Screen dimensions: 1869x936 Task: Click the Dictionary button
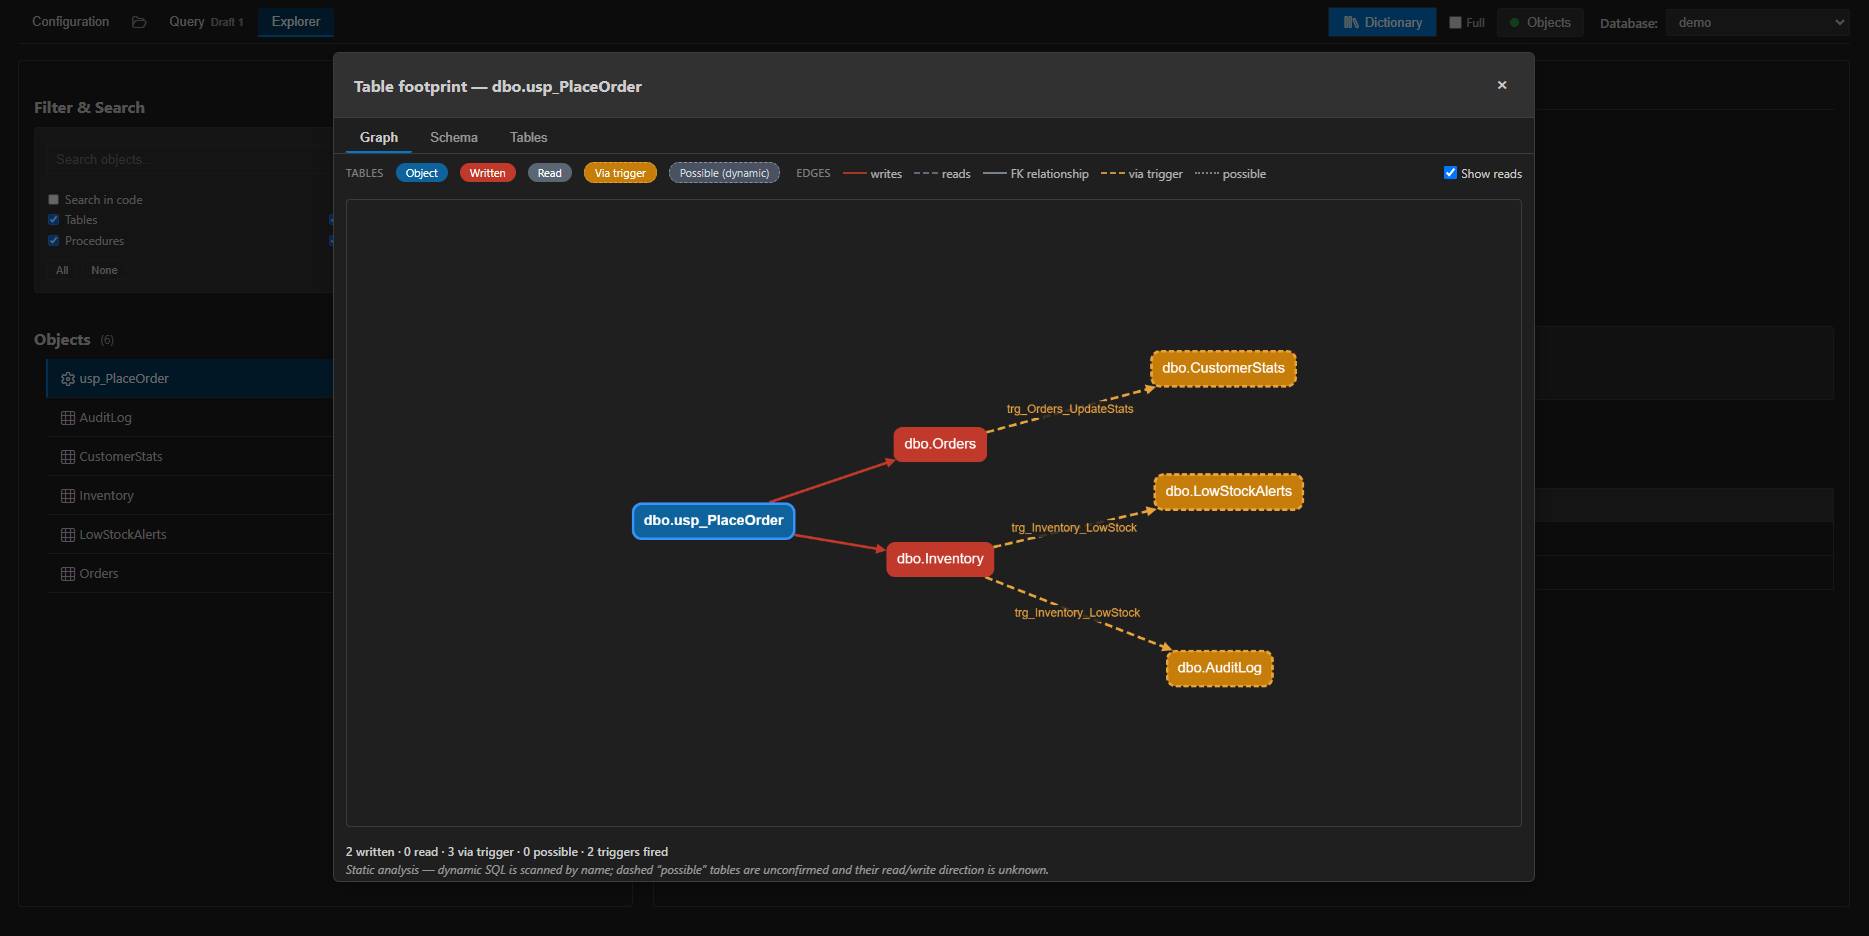[x=1382, y=22]
